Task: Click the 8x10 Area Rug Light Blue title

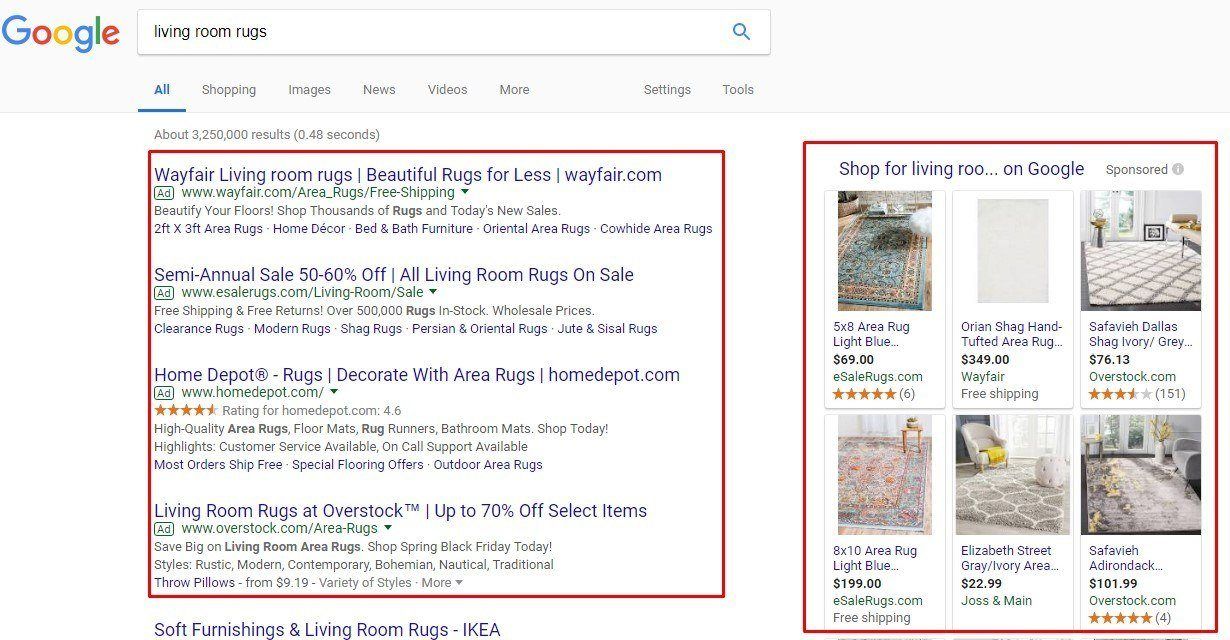Action: pyautogui.click(x=875, y=558)
